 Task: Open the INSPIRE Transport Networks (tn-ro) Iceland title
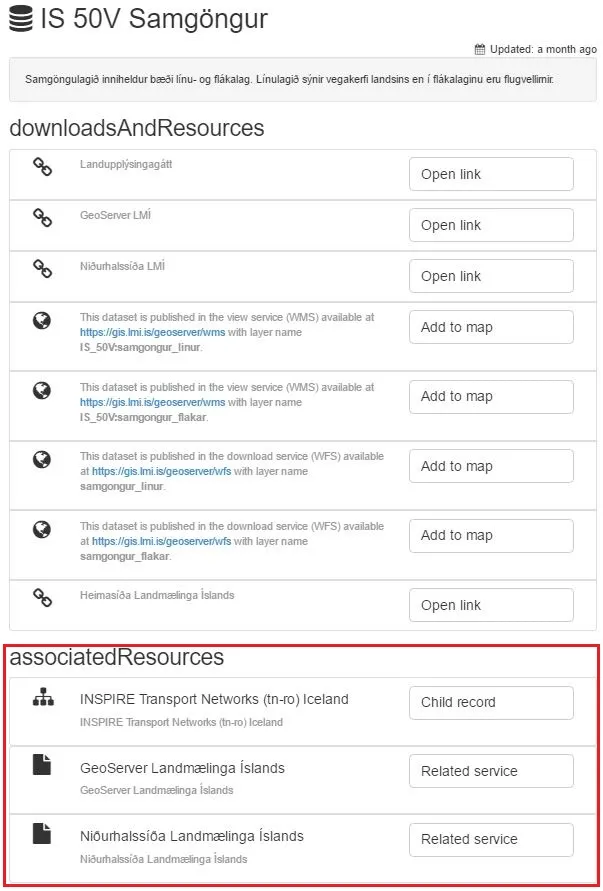click(214, 699)
